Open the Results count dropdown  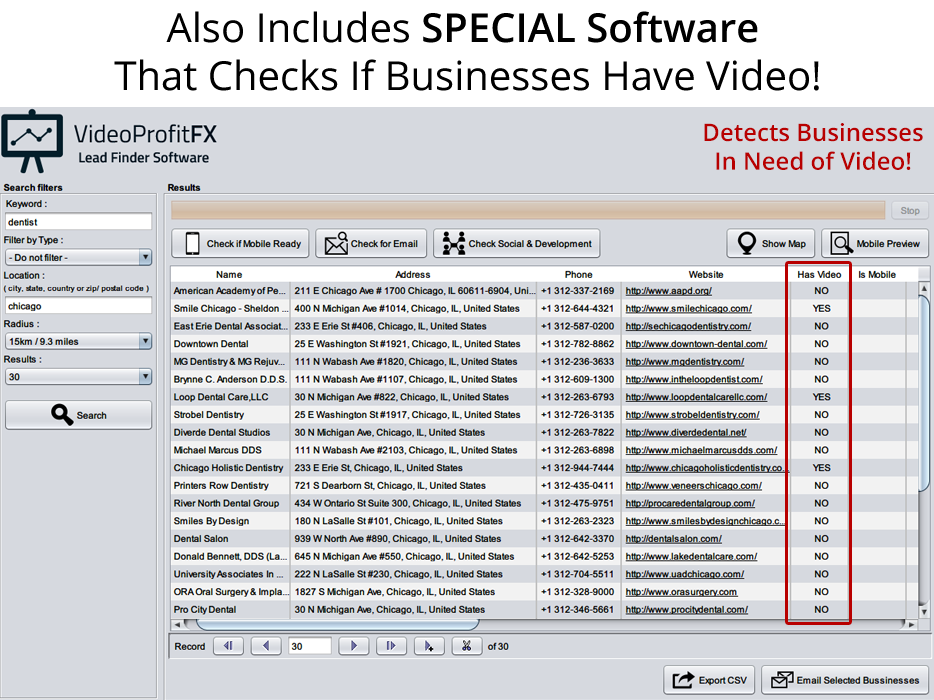tap(78, 377)
